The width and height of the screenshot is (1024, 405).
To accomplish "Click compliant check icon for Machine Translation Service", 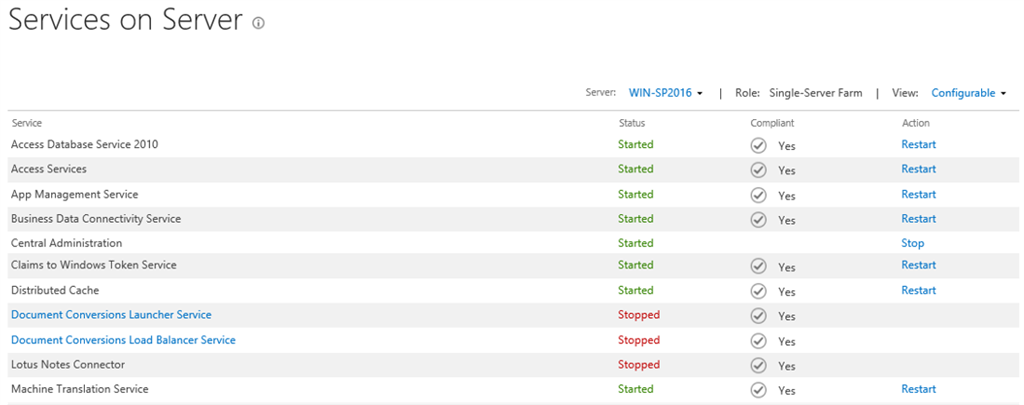I will [759, 390].
